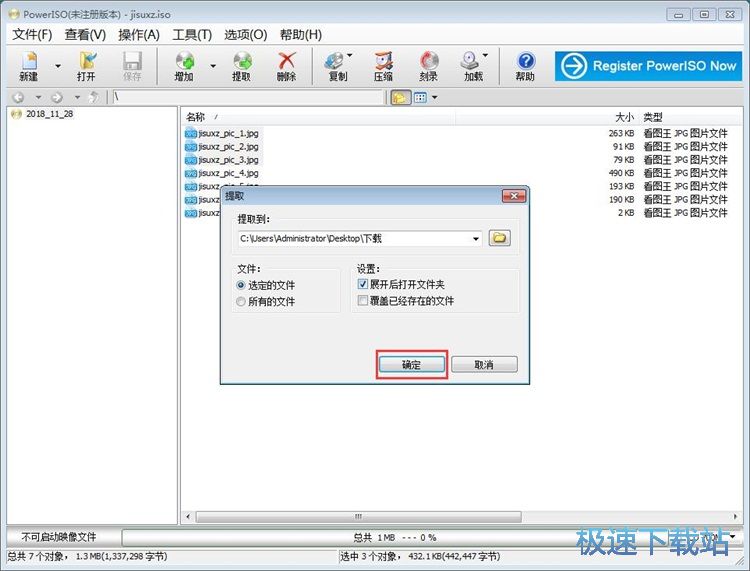This screenshot has width=750, height=571.
Task: Click the Mount (加载) toolbar icon
Action: [x=473, y=66]
